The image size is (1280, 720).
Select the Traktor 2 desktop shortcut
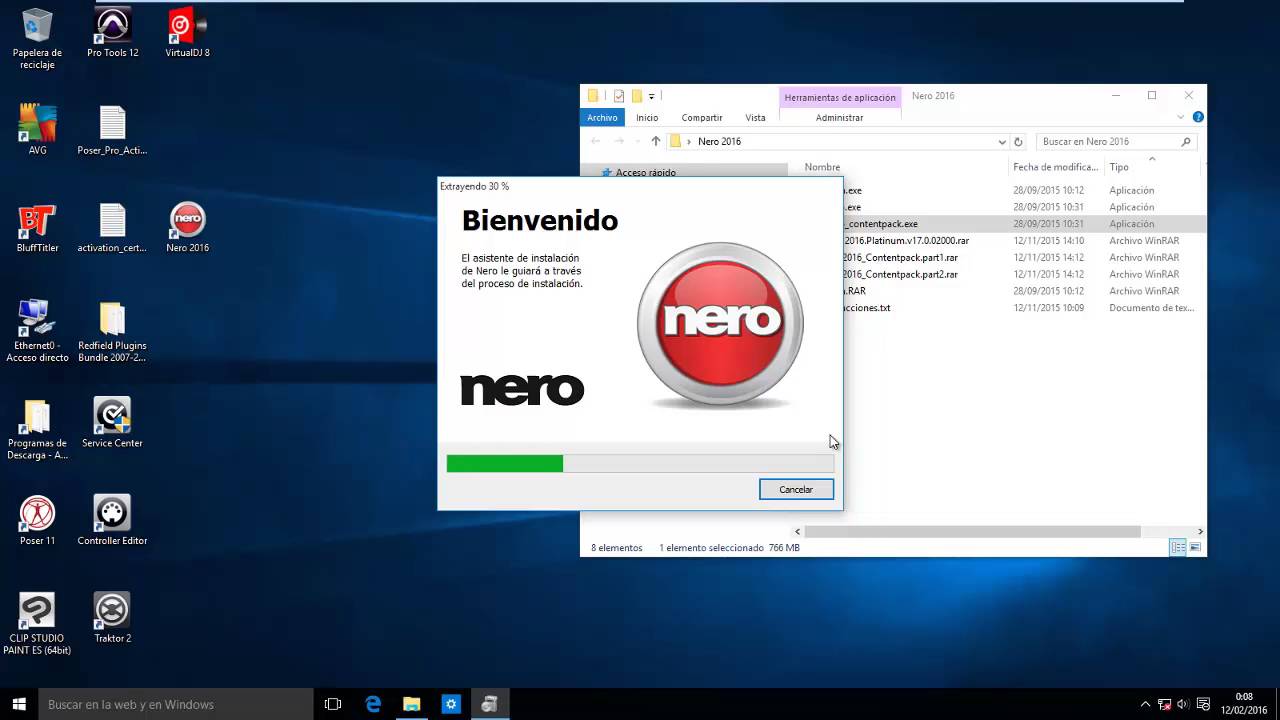pos(112,618)
